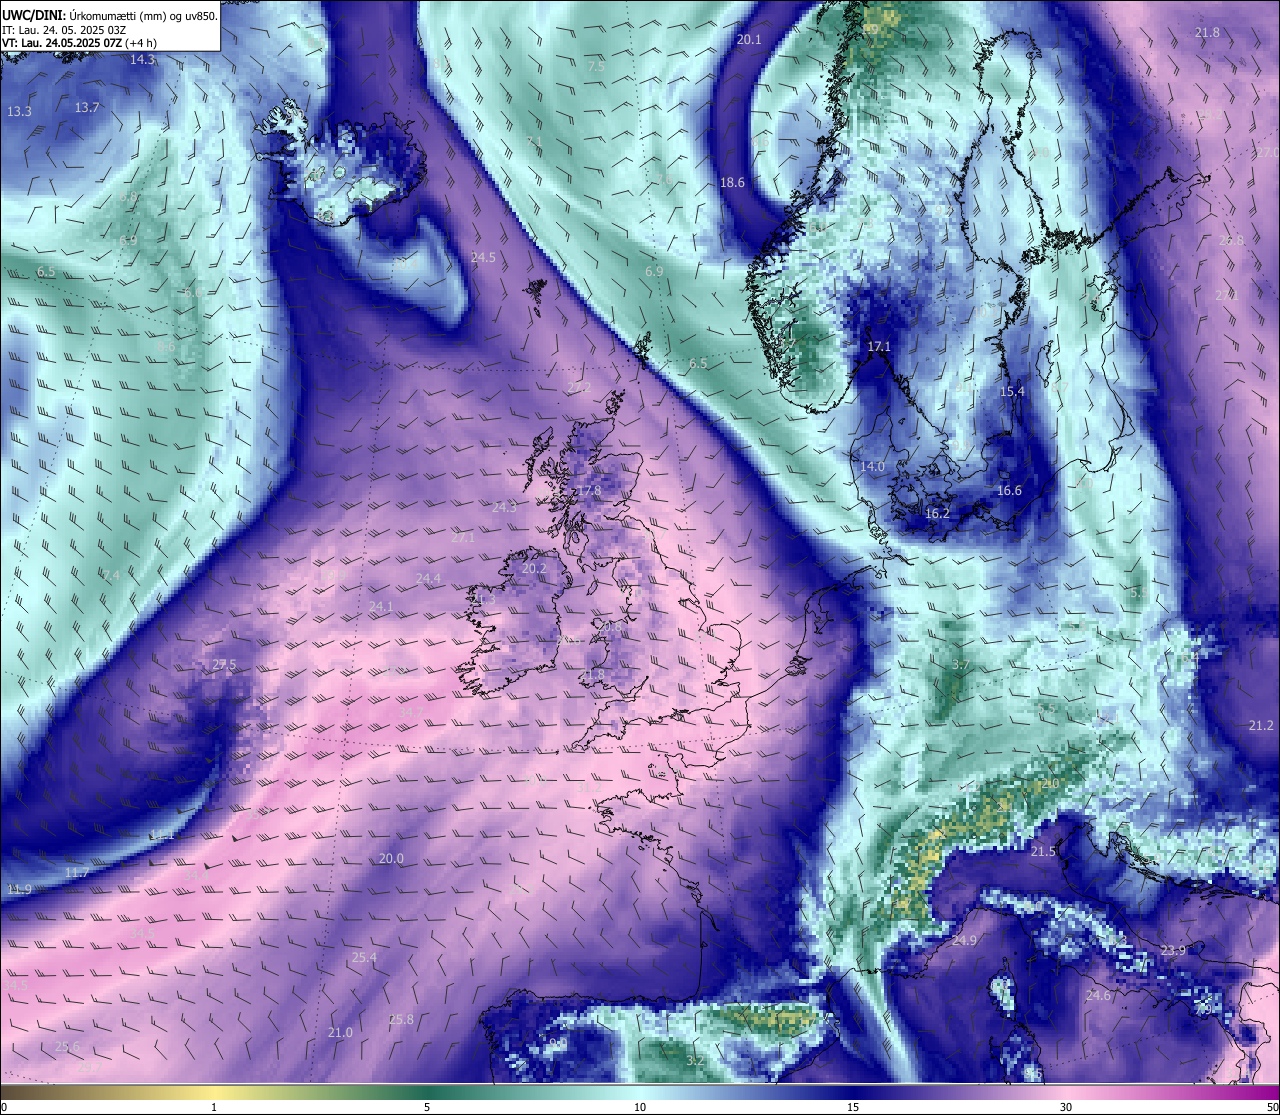The width and height of the screenshot is (1280, 1115).
Task: Click the 24.6 value label
Action: coord(1098,996)
